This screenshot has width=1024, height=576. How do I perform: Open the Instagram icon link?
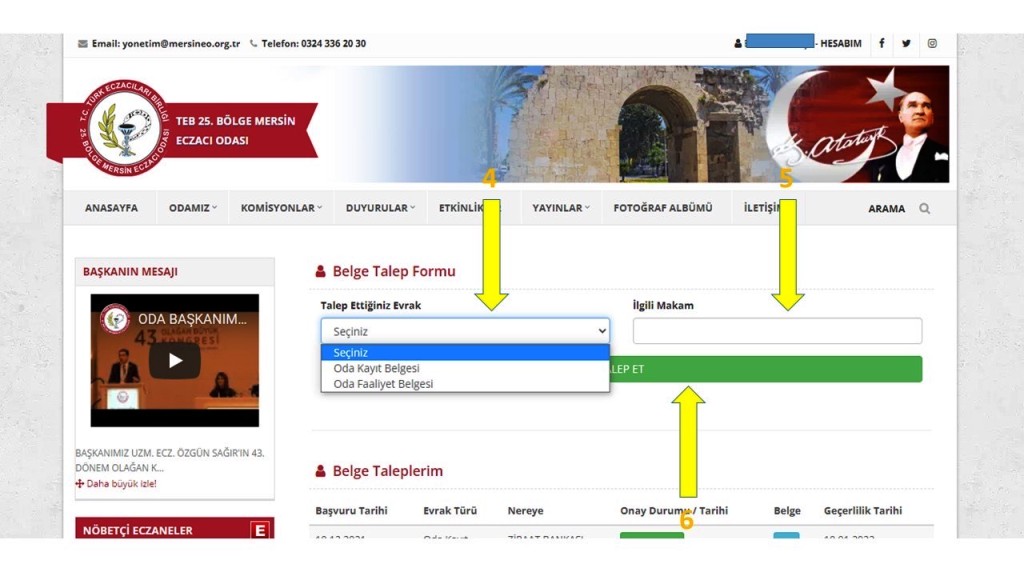(932, 43)
